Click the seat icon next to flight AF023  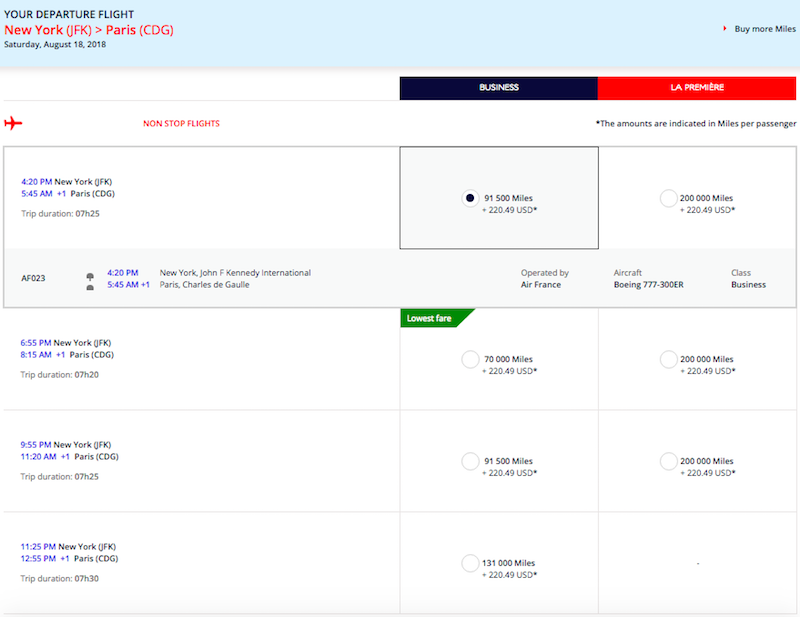(x=90, y=279)
